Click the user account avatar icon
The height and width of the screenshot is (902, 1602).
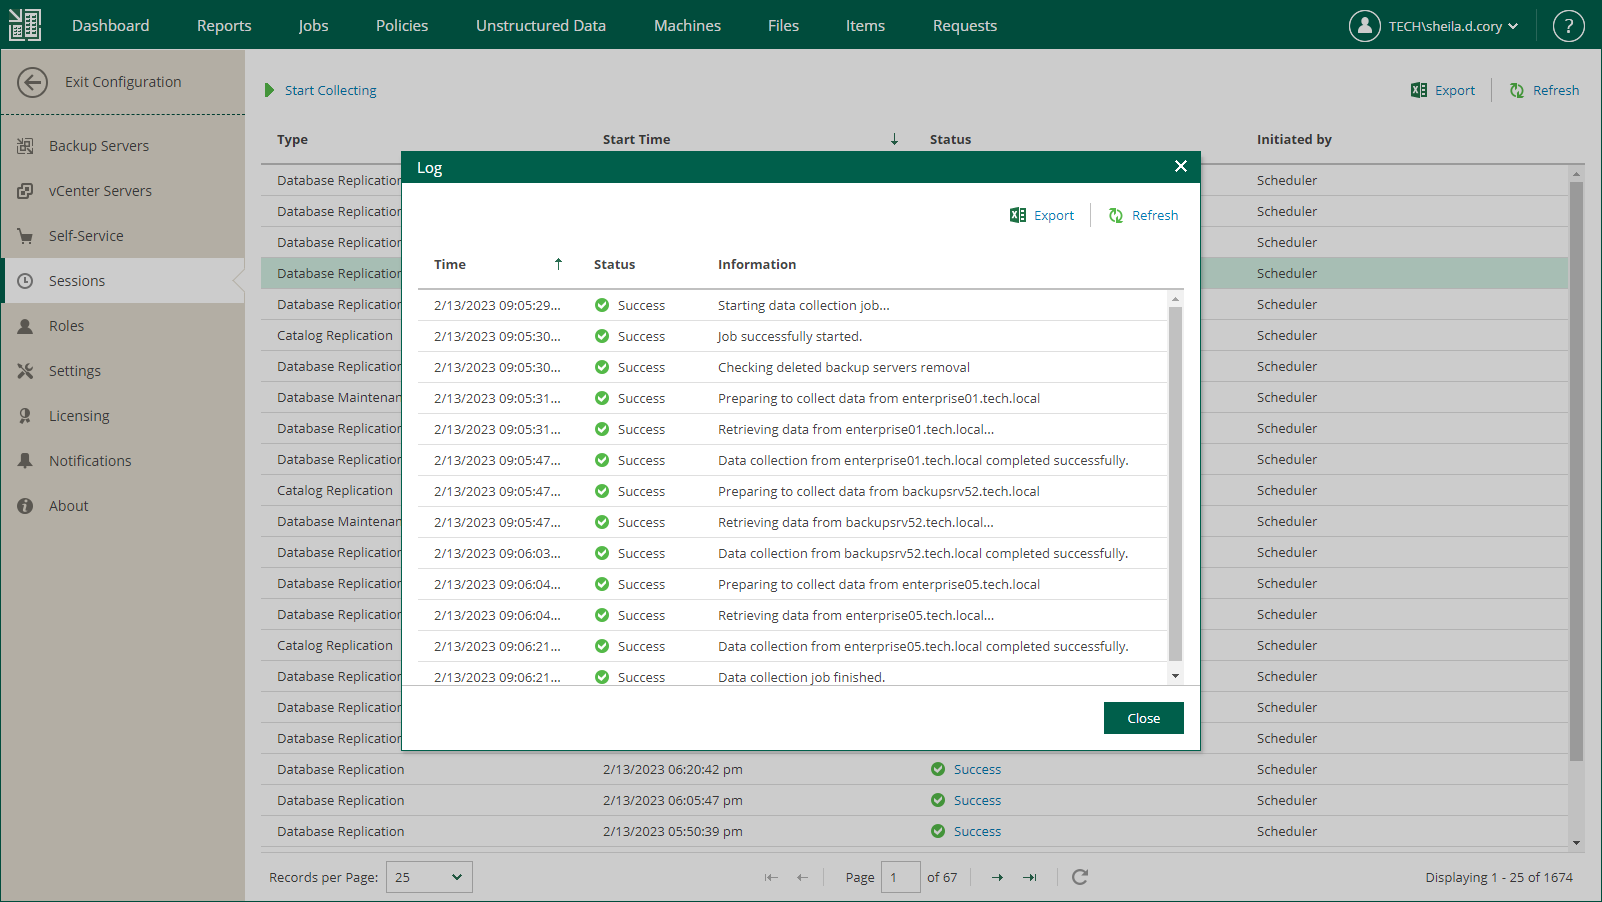tap(1364, 26)
